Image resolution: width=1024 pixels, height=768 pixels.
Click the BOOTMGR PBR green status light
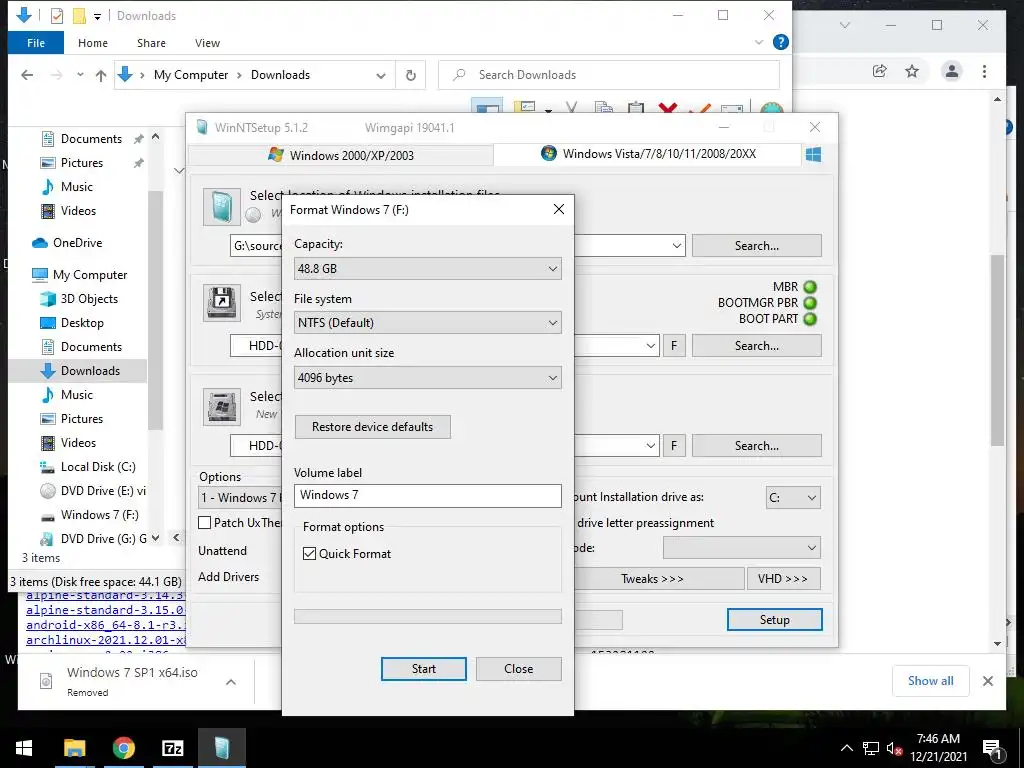[x=810, y=303]
